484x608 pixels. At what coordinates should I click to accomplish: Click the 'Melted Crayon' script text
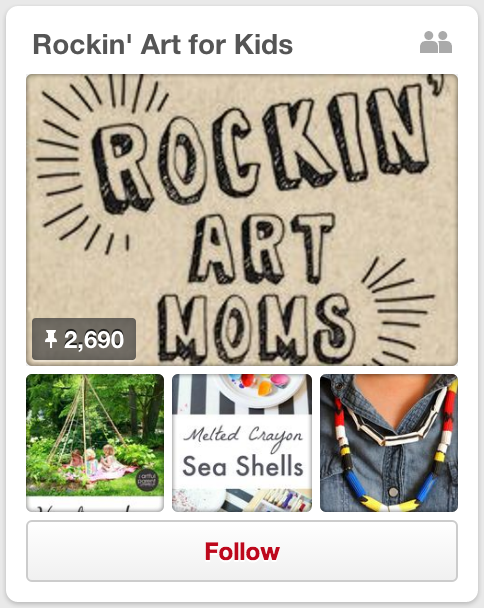click(243, 436)
